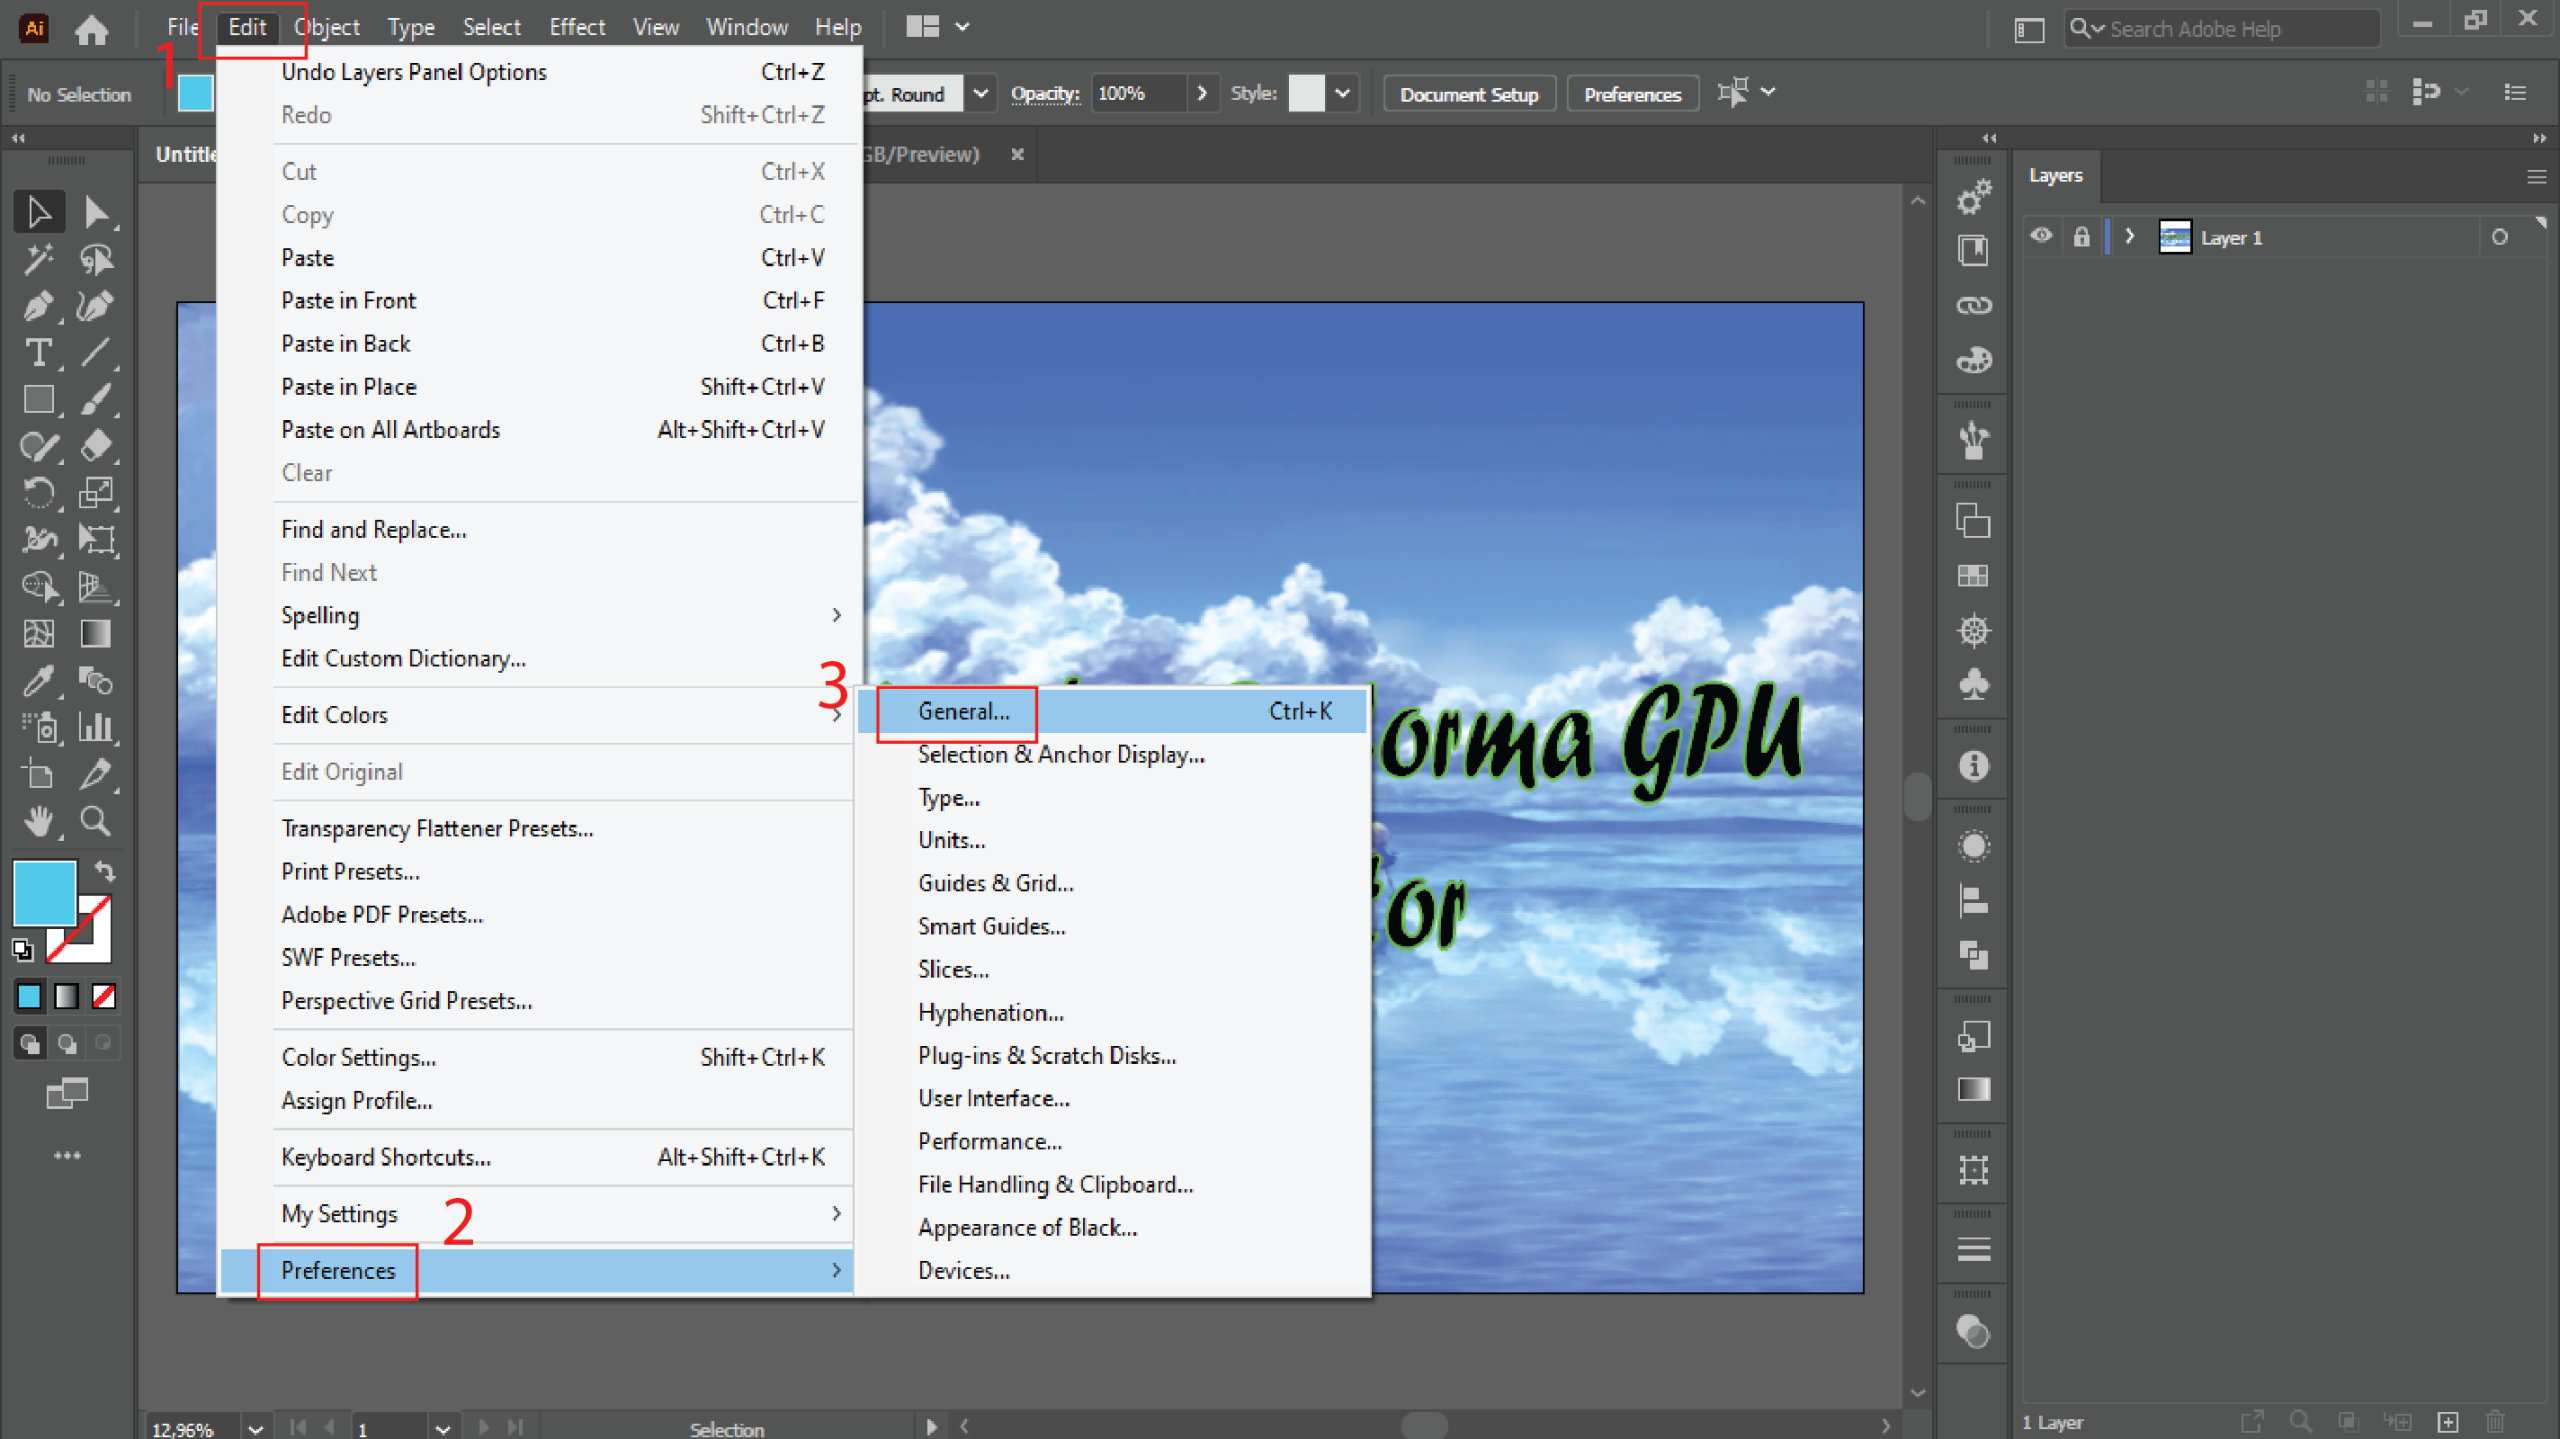This screenshot has height=1439, width=2560.
Task: Click the Fill color swatch
Action: (x=44, y=892)
